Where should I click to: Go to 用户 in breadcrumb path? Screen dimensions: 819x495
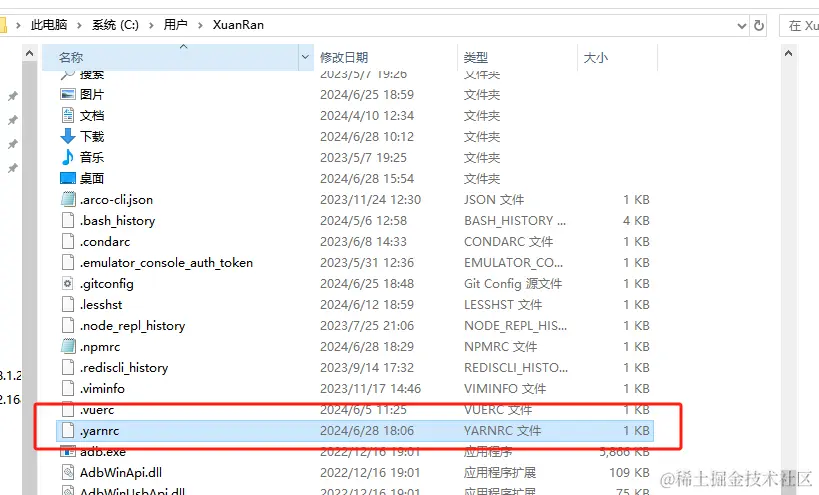176,25
